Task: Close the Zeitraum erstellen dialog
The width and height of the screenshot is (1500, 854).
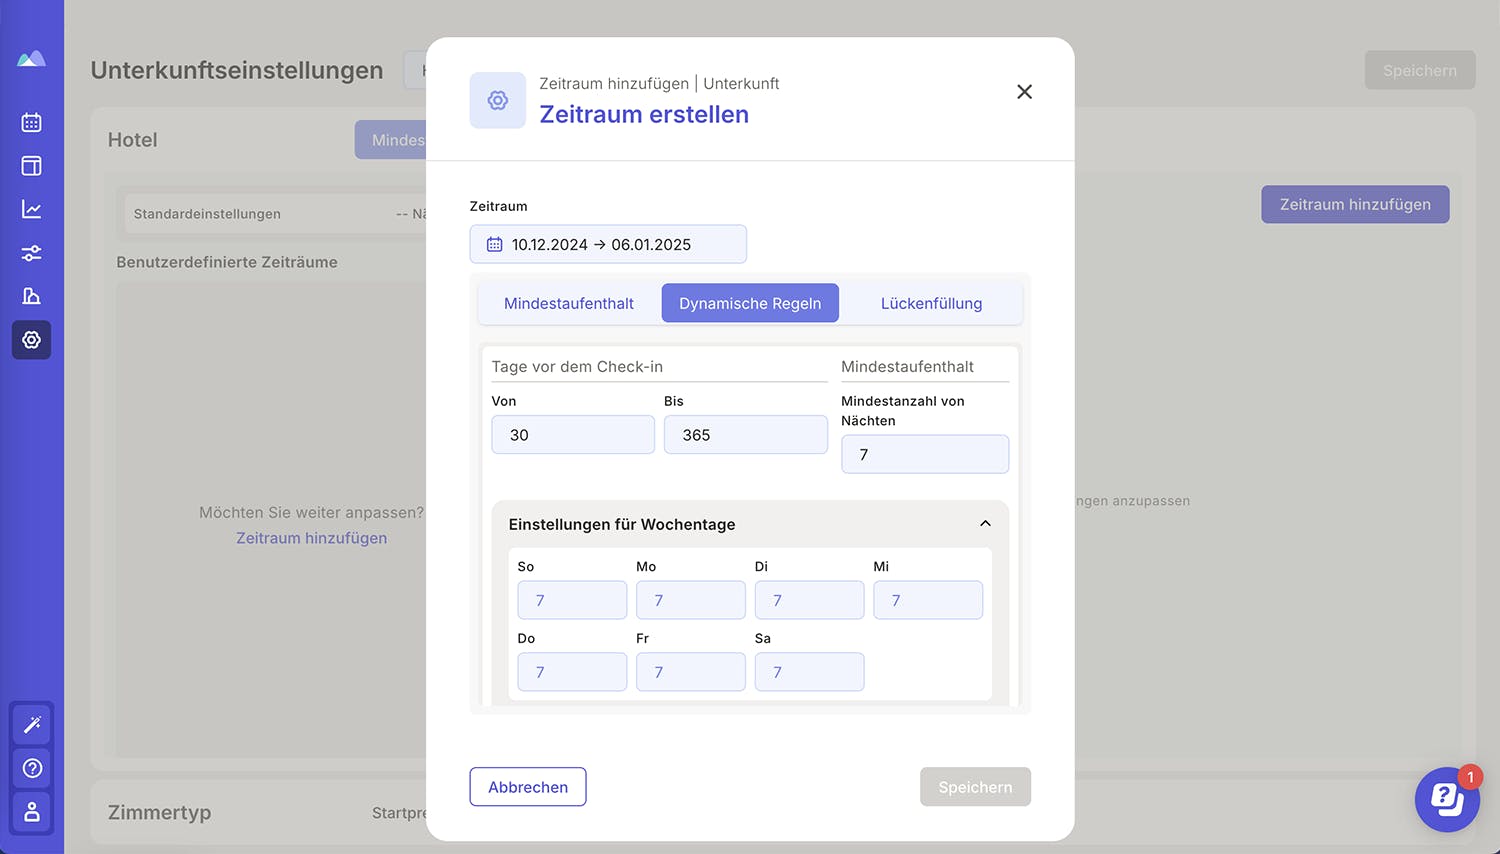Action: (x=1024, y=92)
